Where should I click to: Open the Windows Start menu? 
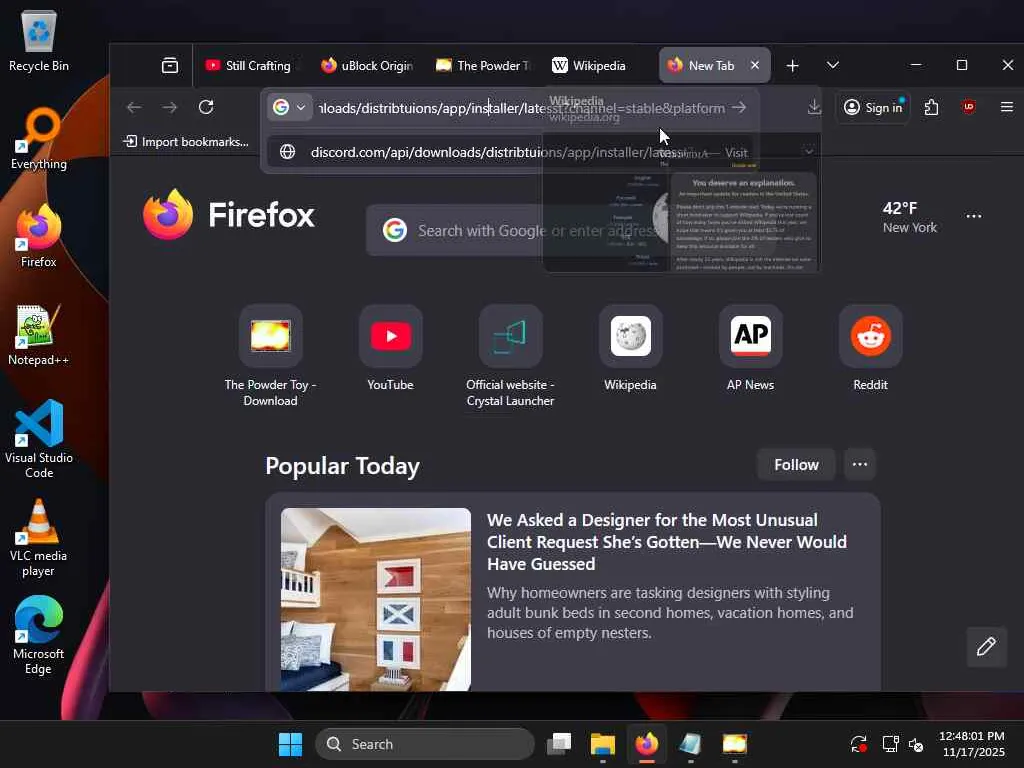tap(290, 744)
